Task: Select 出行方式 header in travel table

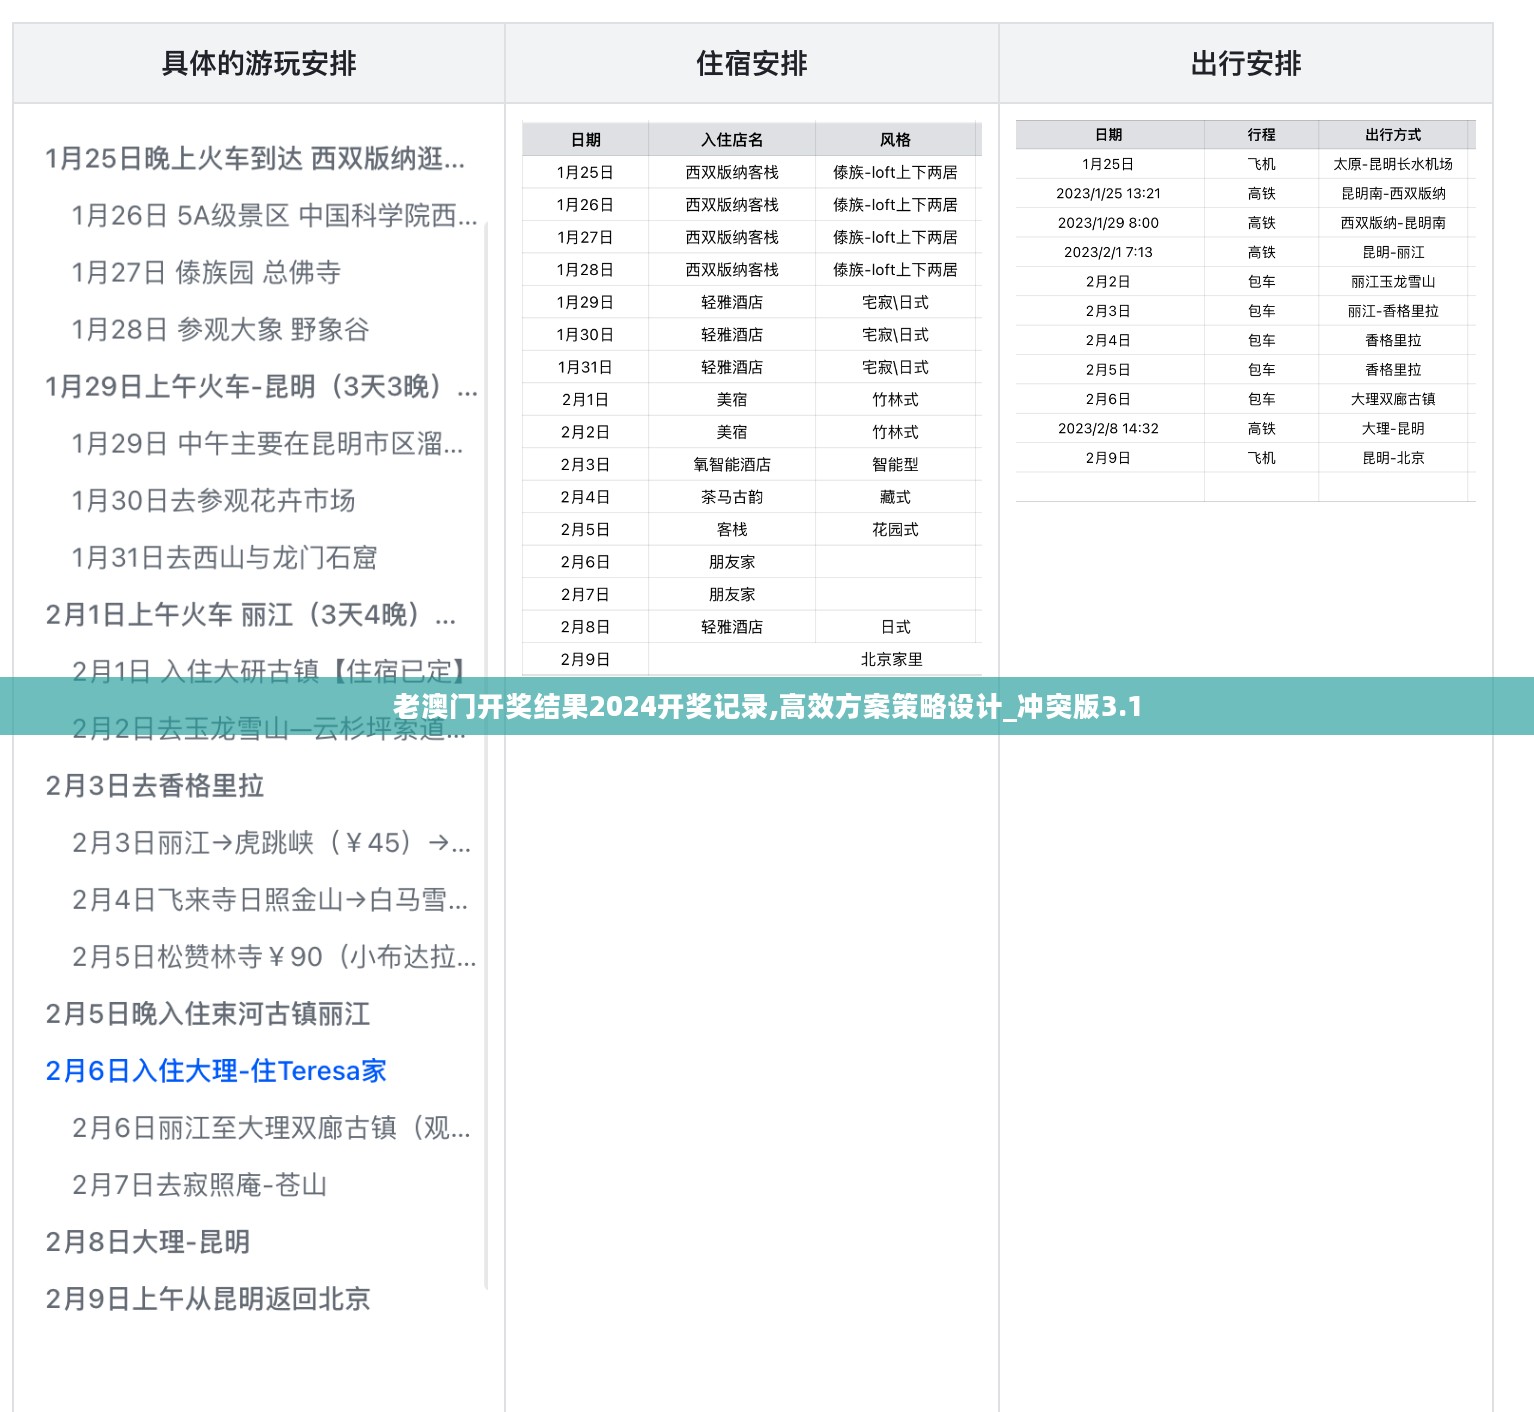Action: tap(1393, 135)
